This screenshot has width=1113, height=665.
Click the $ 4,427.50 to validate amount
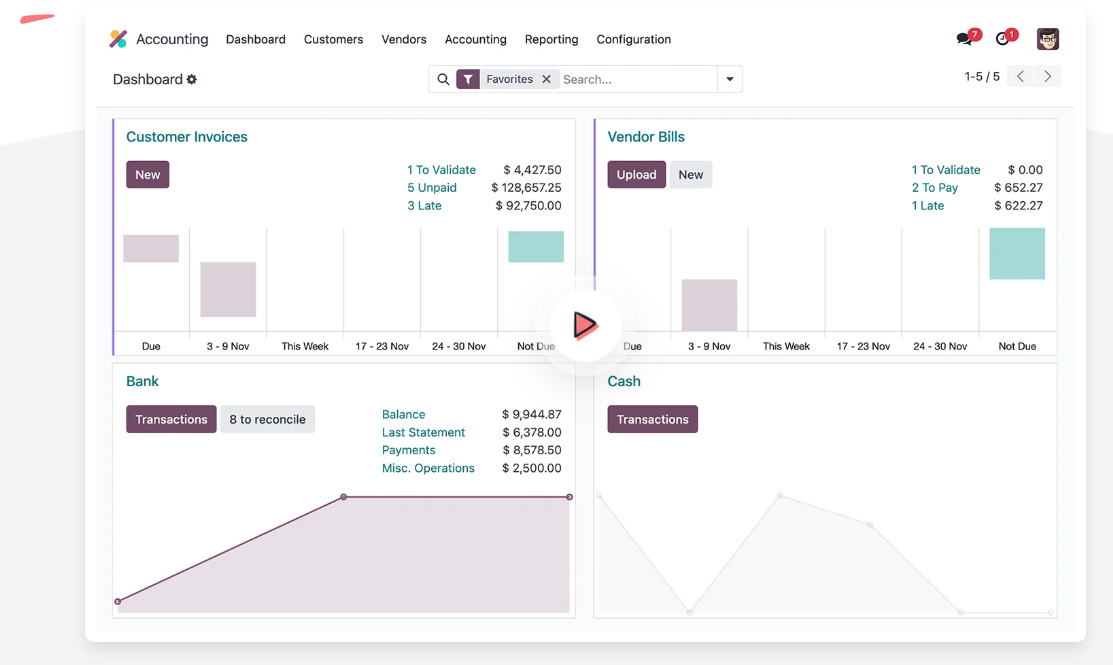pyautogui.click(x=532, y=170)
